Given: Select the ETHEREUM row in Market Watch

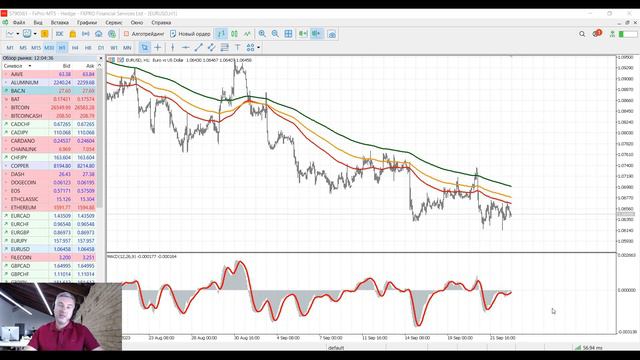Looking at the screenshot, I should tap(49, 207).
